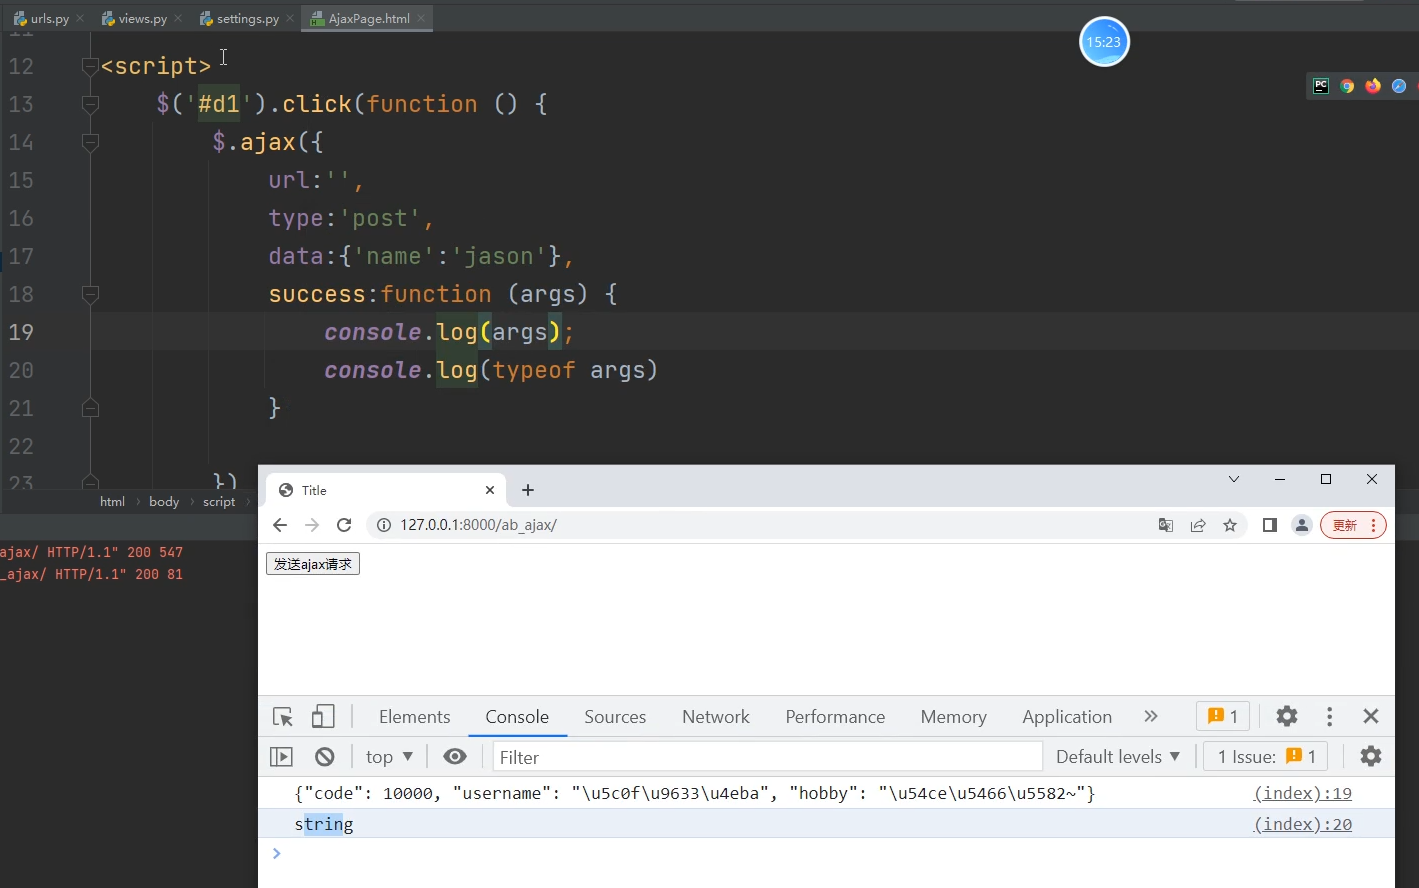Click Google Translate icon in address bar
The image size is (1419, 888).
pyautogui.click(x=1166, y=525)
